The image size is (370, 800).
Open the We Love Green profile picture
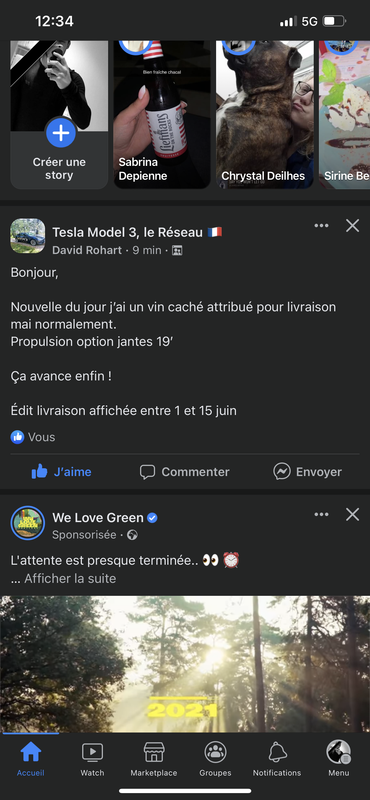click(x=28, y=523)
